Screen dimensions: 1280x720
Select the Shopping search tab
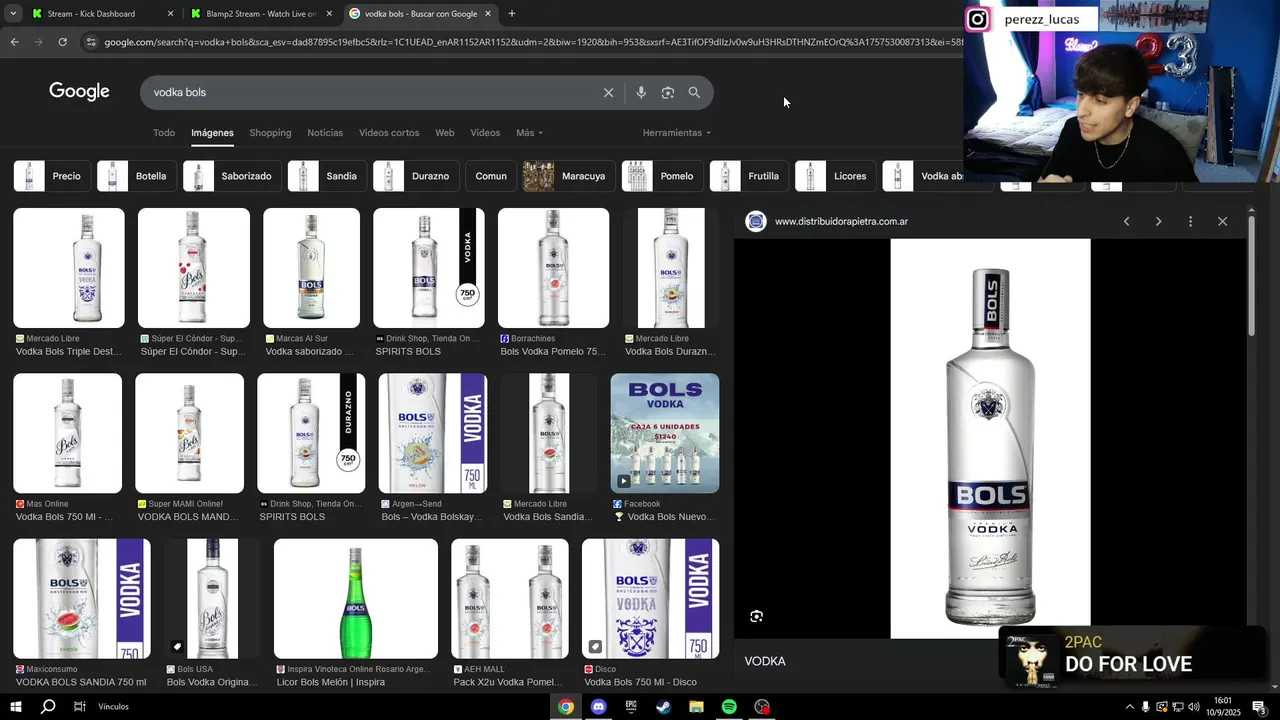tap(270, 133)
